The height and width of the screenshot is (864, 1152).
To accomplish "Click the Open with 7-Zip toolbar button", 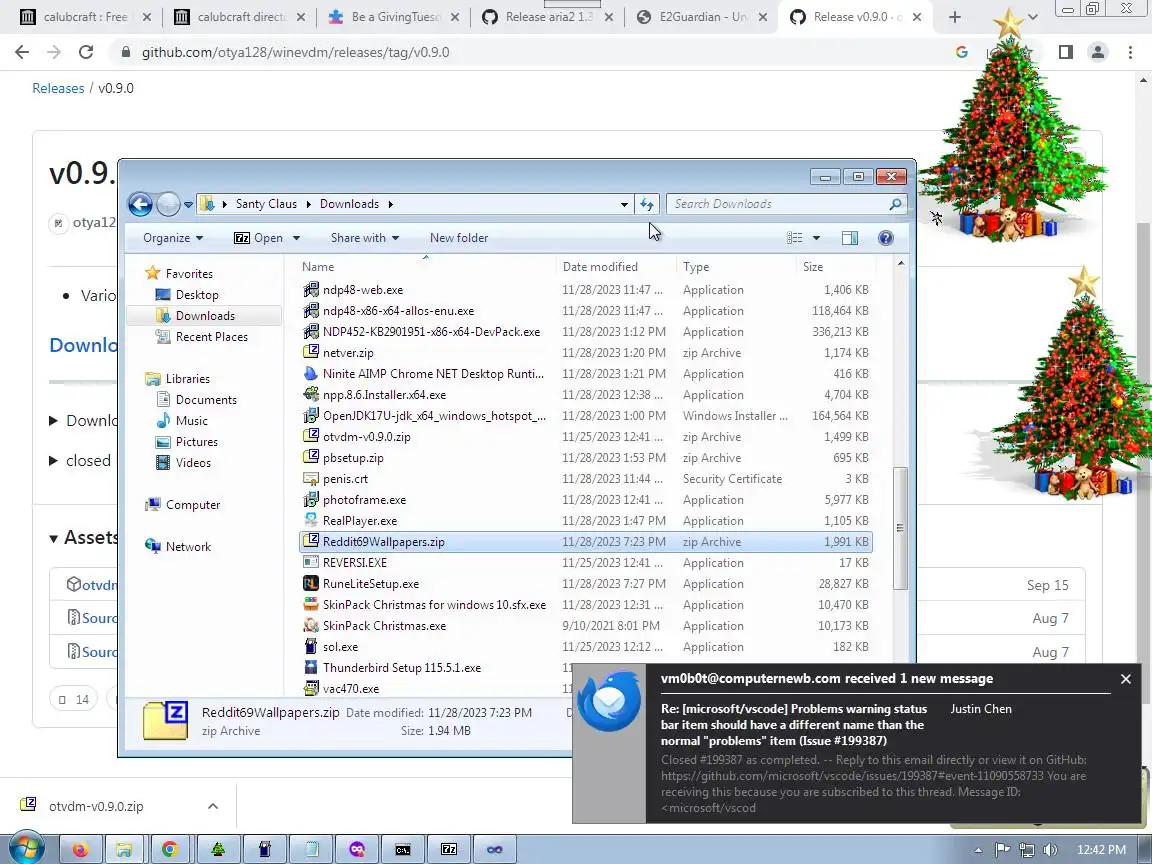I will (258, 238).
